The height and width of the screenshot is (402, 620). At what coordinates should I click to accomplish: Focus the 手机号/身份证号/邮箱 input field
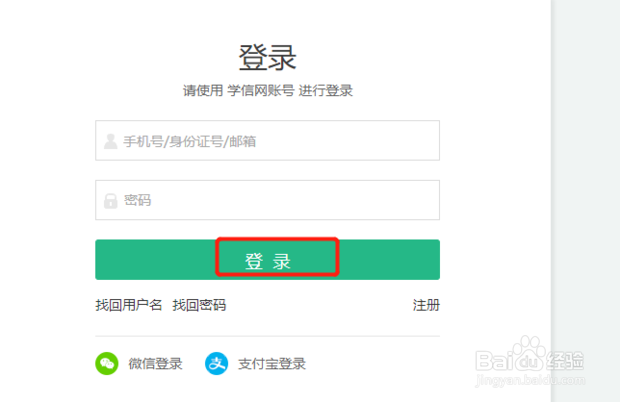click(x=267, y=140)
